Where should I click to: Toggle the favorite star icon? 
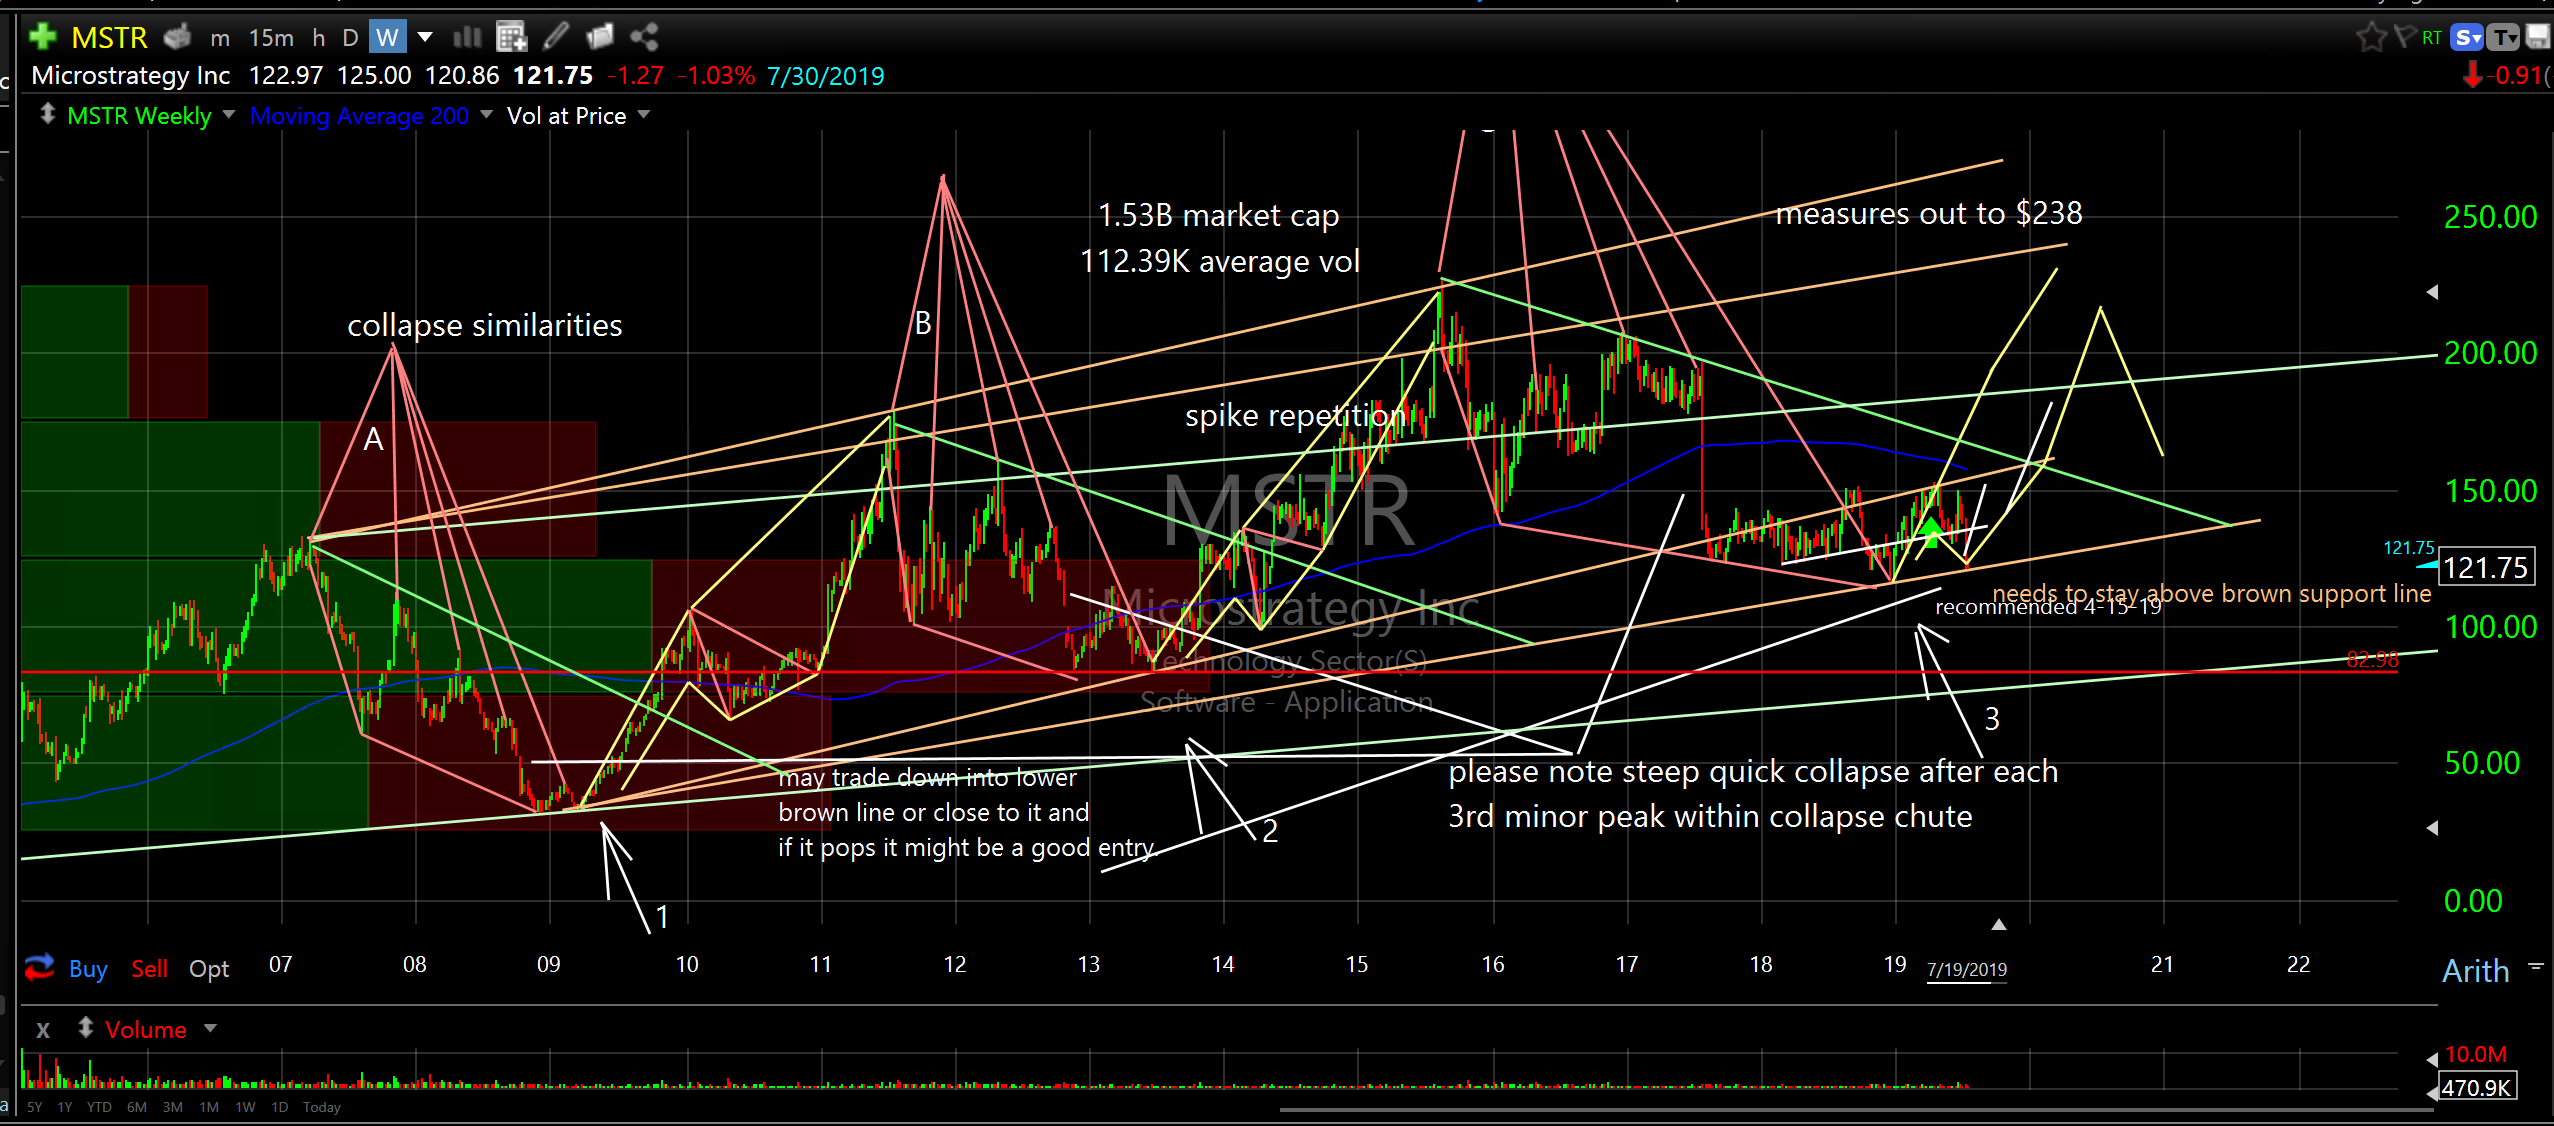2370,37
